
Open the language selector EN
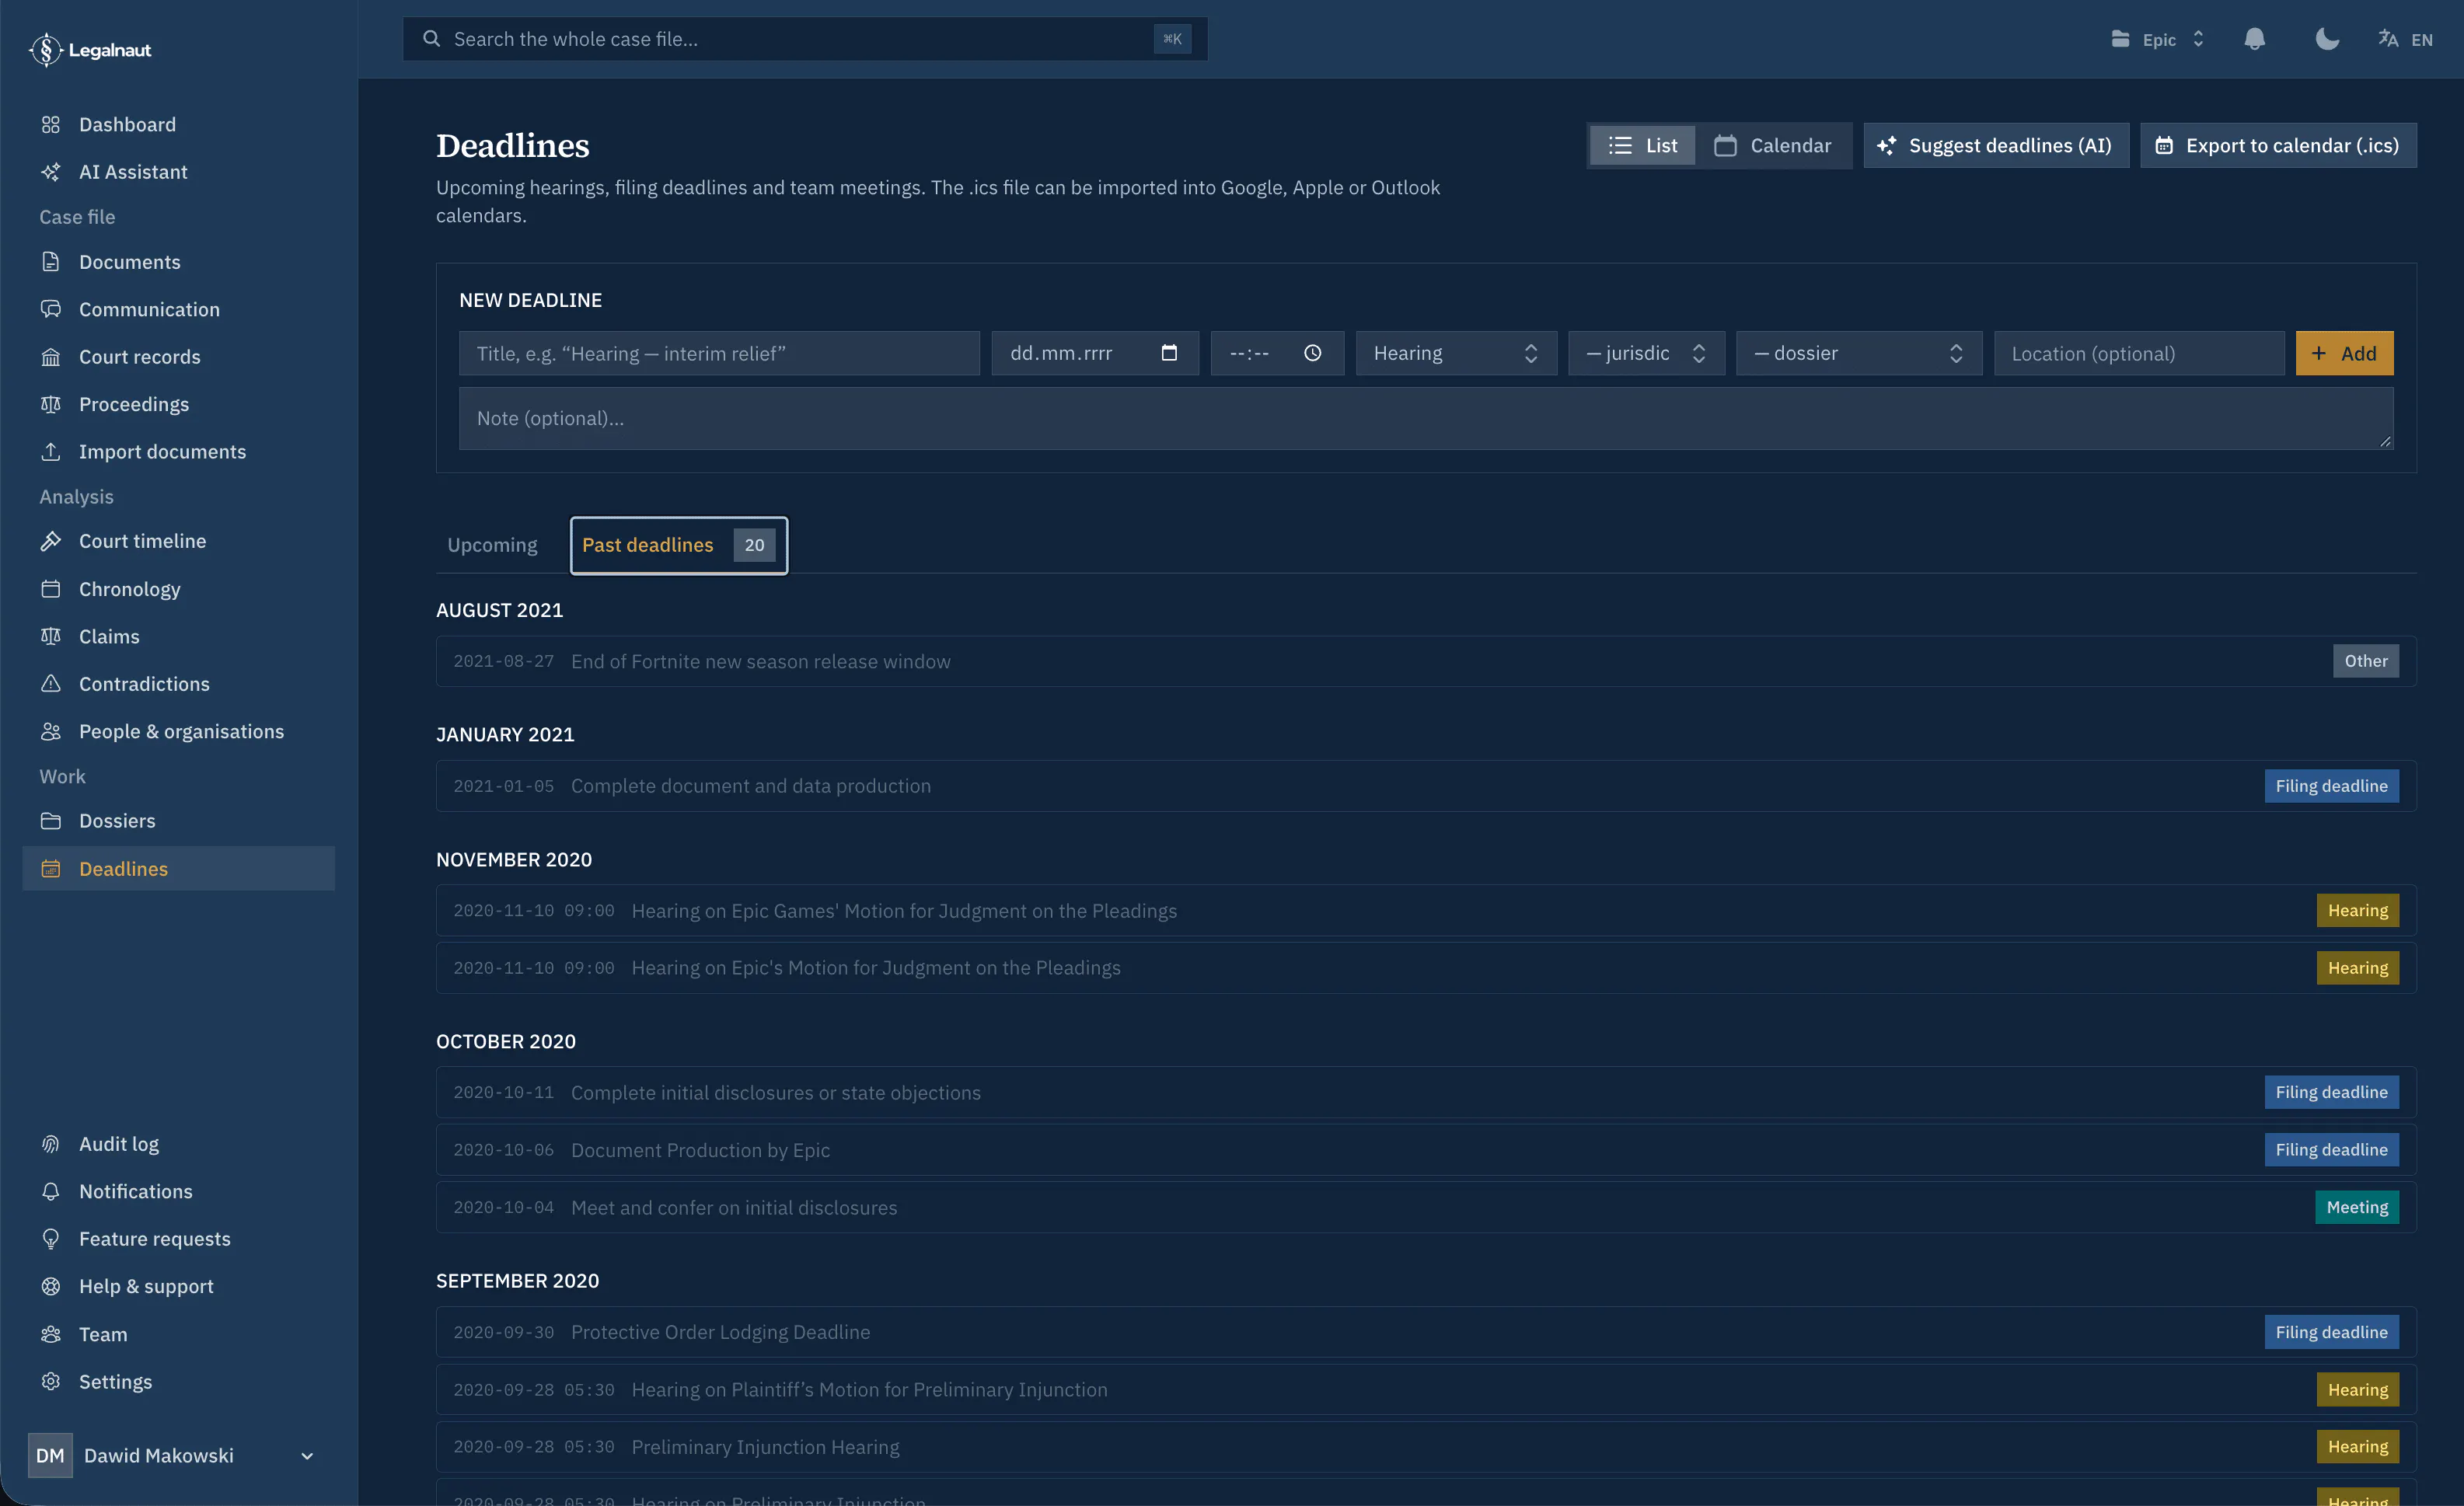coord(2405,39)
